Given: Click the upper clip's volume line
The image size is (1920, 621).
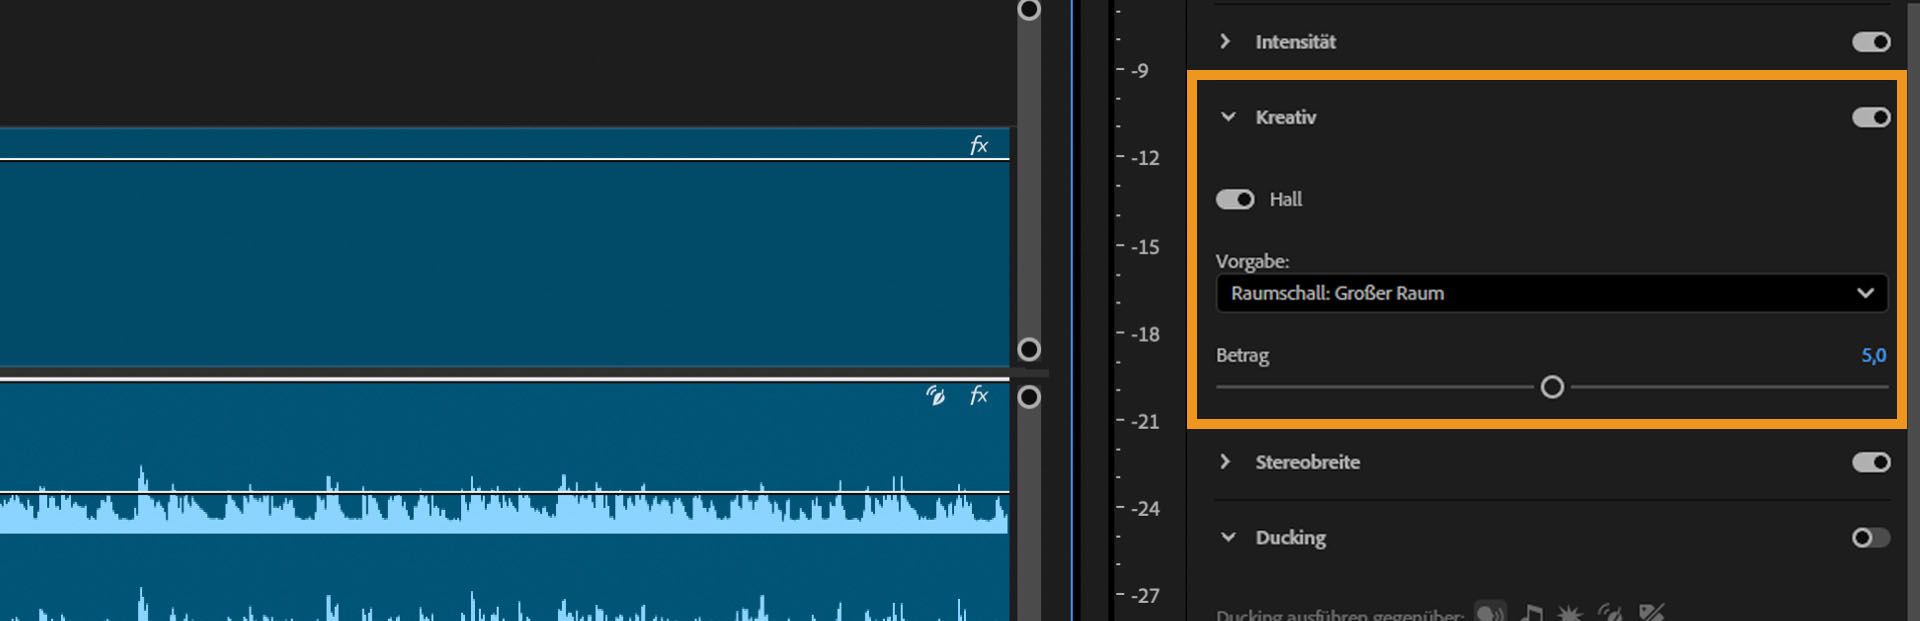Looking at the screenshot, I should pyautogui.click(x=504, y=158).
